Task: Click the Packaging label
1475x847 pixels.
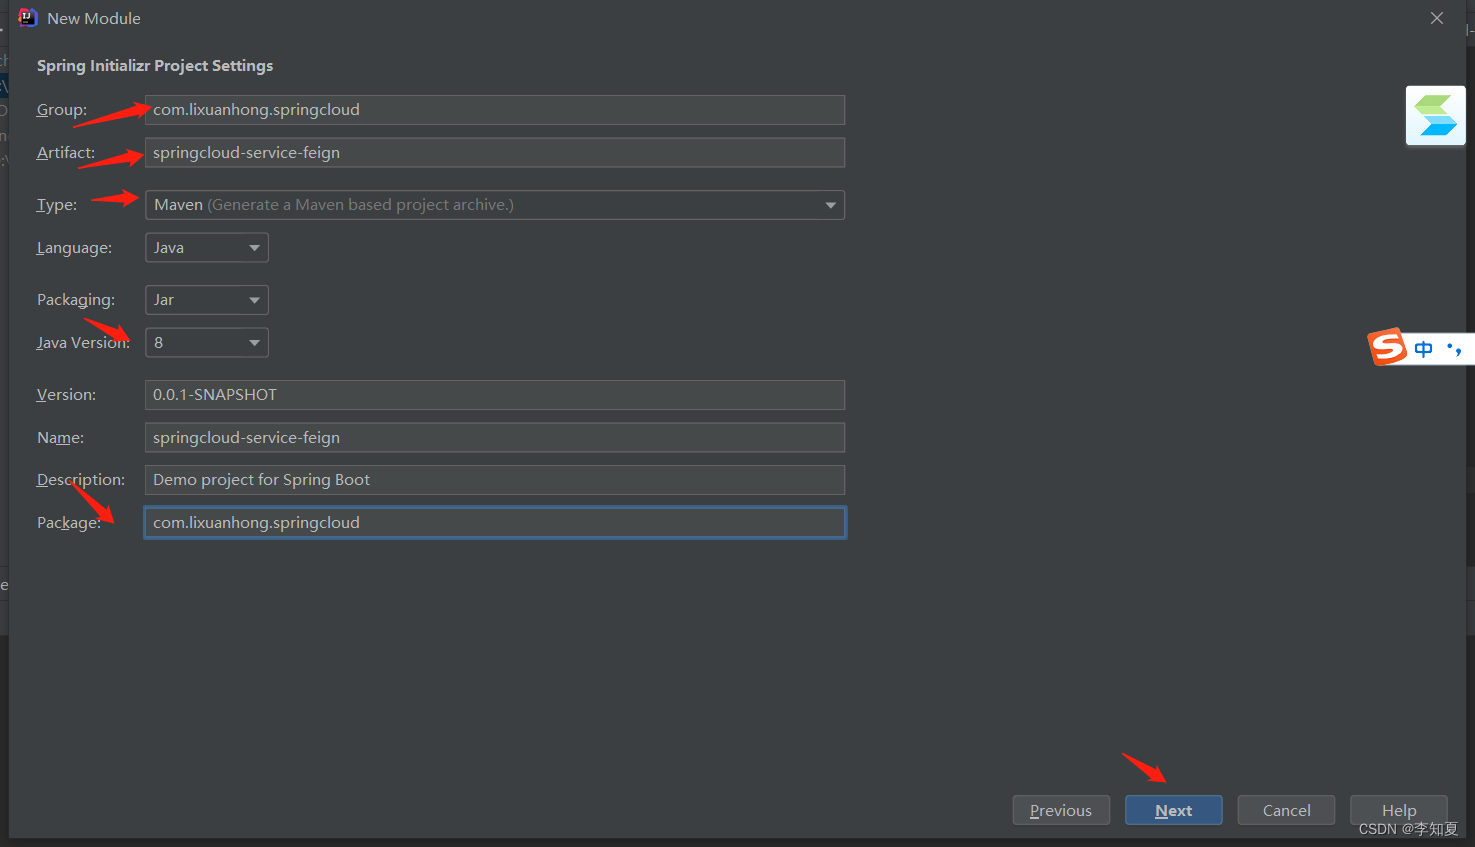Action: click(76, 300)
